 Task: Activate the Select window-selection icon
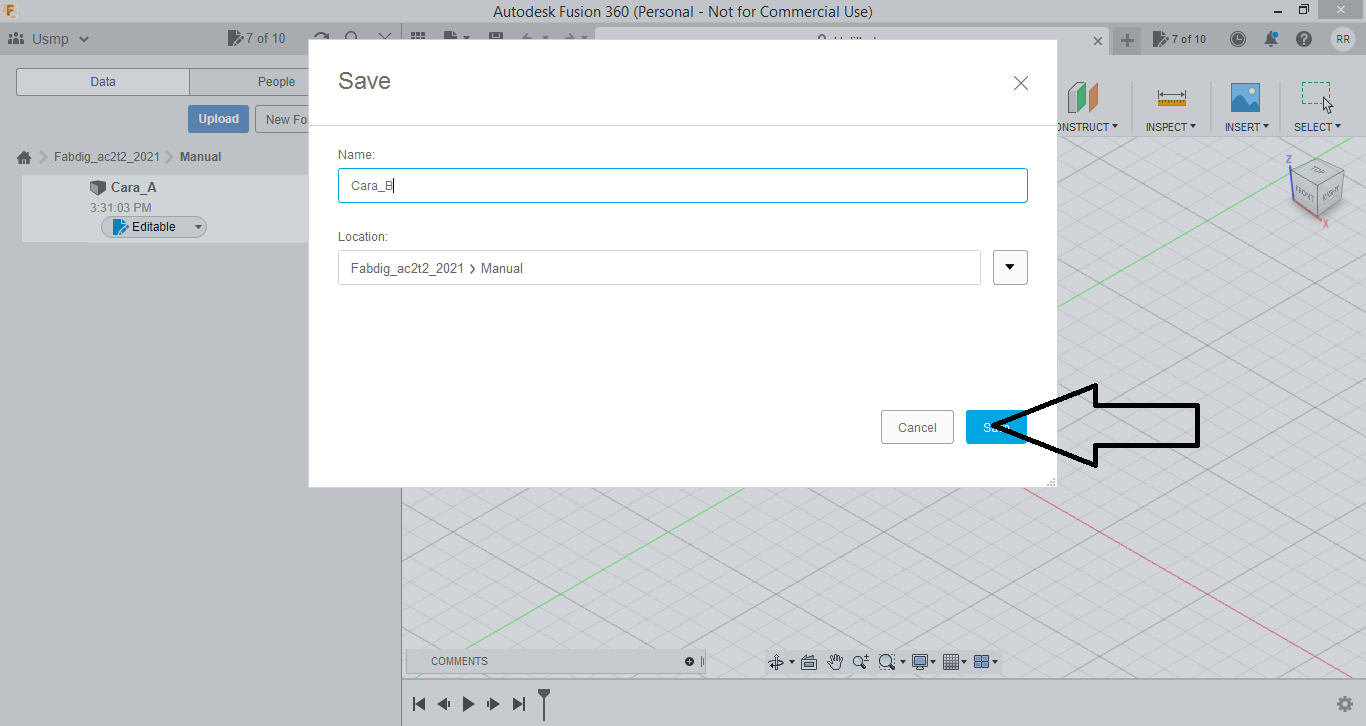(1317, 97)
